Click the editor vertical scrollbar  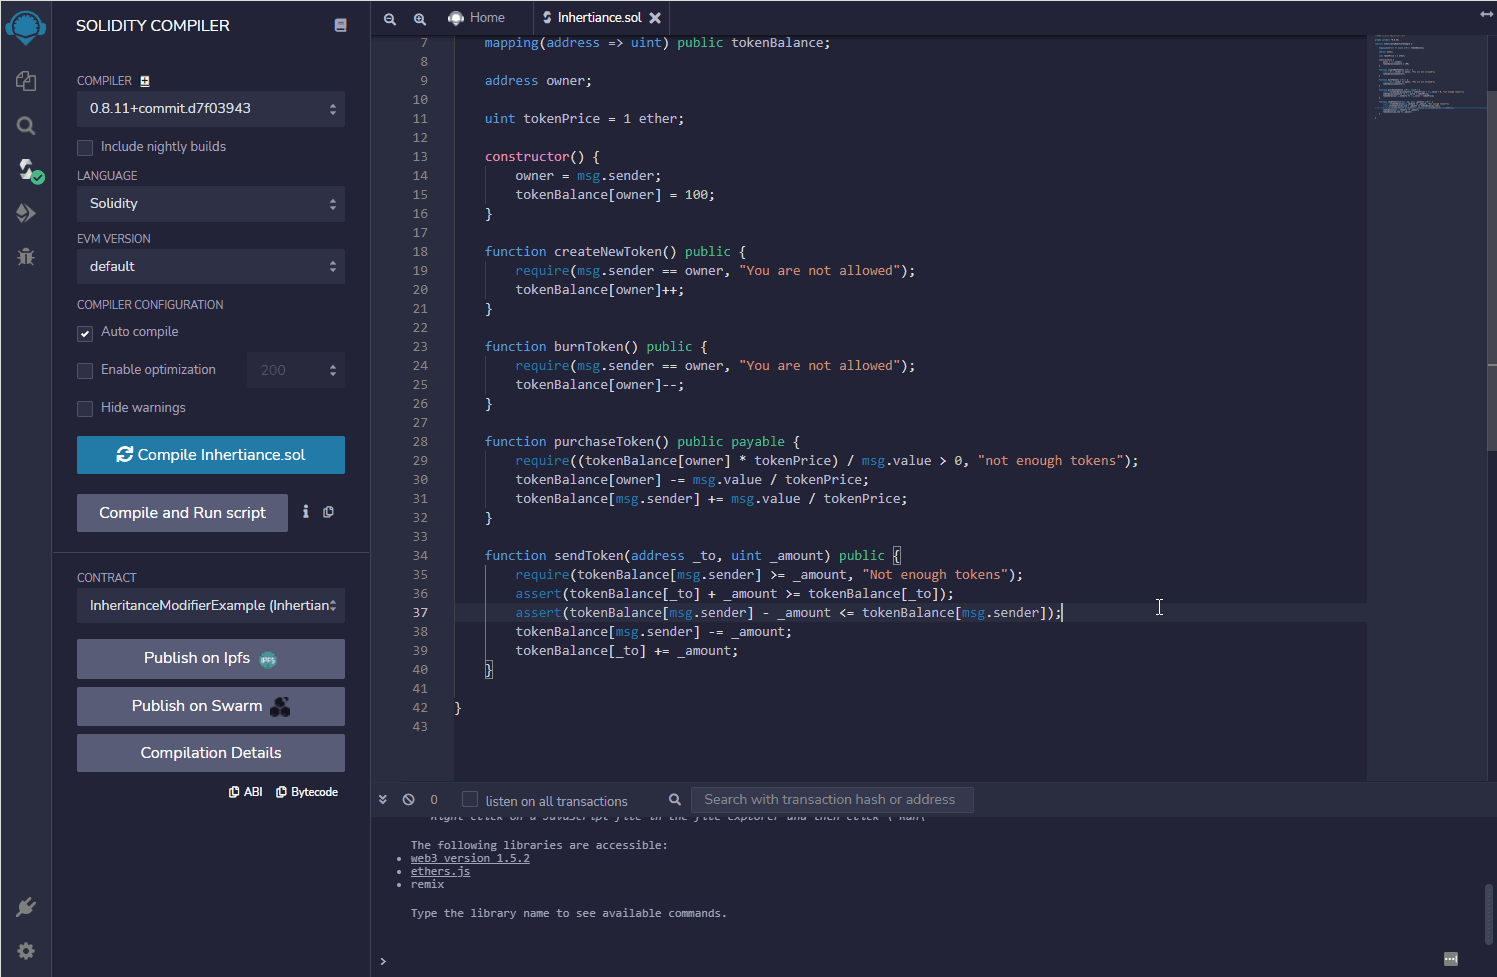(1491, 270)
